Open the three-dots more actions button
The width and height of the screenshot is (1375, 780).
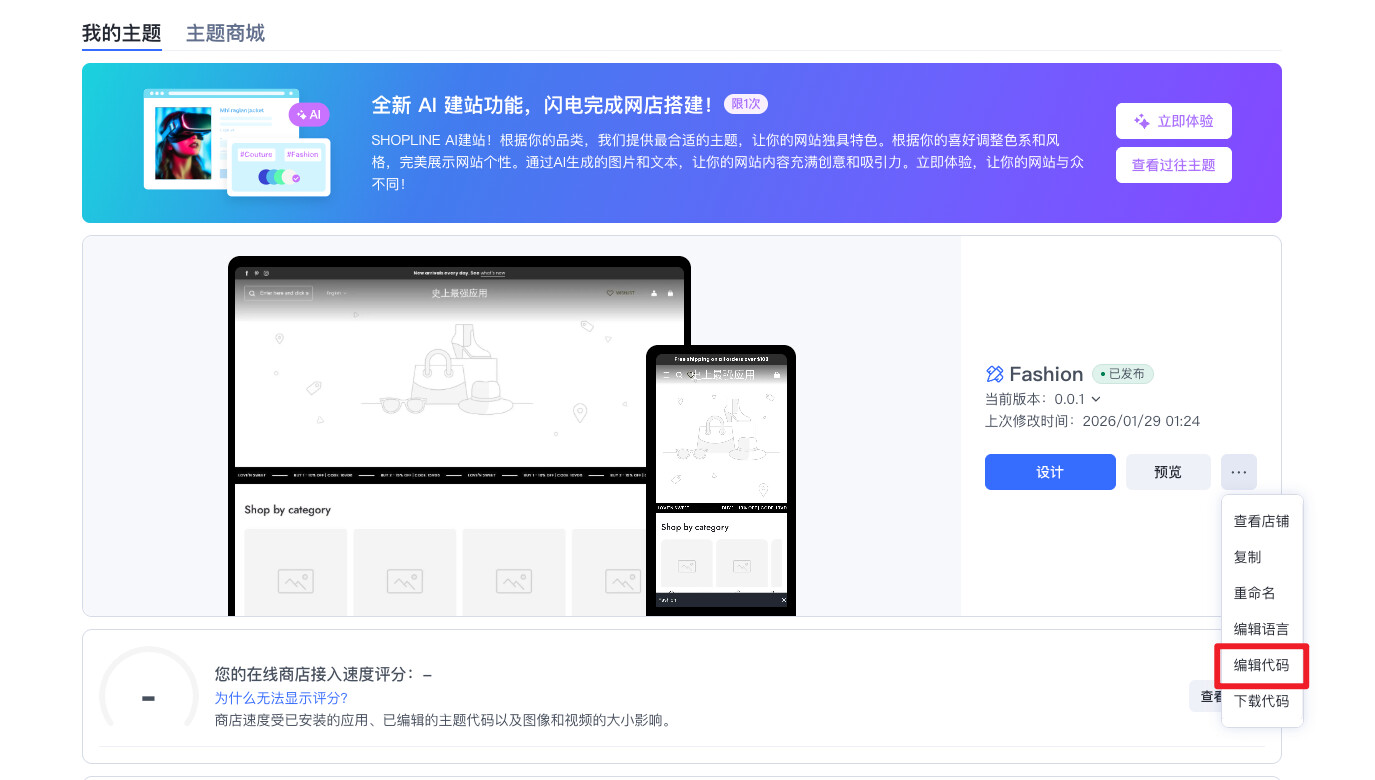tap(1239, 472)
